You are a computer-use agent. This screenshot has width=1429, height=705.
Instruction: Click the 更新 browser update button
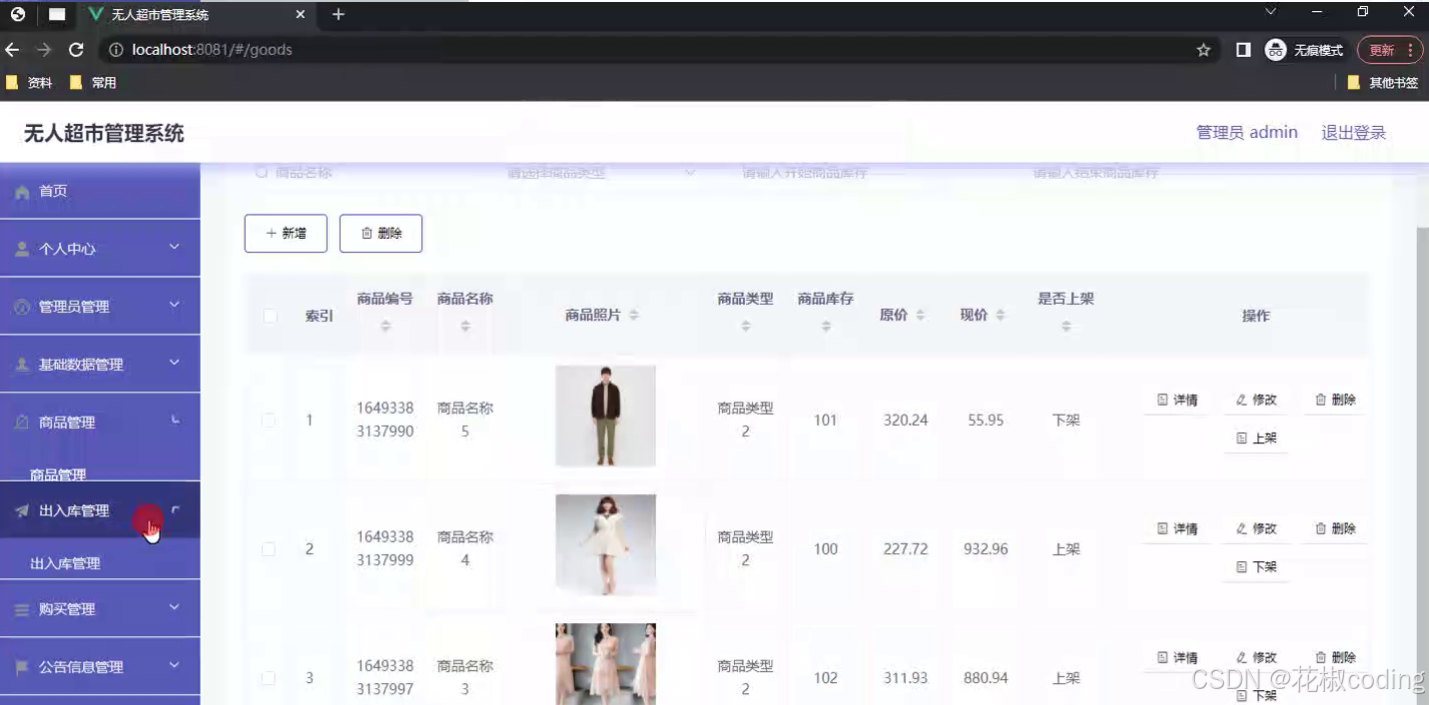(x=1390, y=50)
